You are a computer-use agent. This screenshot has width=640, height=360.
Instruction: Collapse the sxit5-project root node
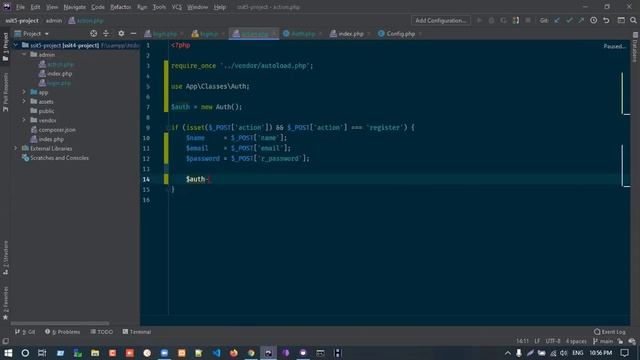[16, 45]
